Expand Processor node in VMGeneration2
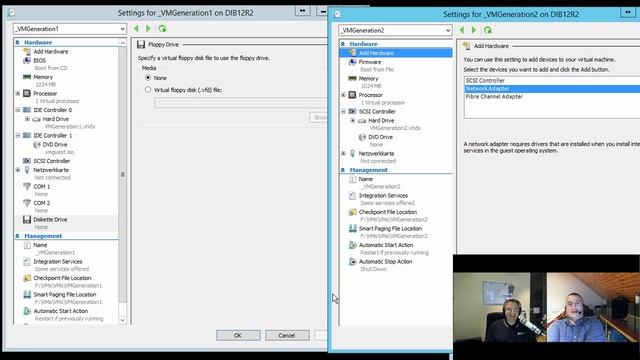This screenshot has width=640, height=360. (343, 95)
